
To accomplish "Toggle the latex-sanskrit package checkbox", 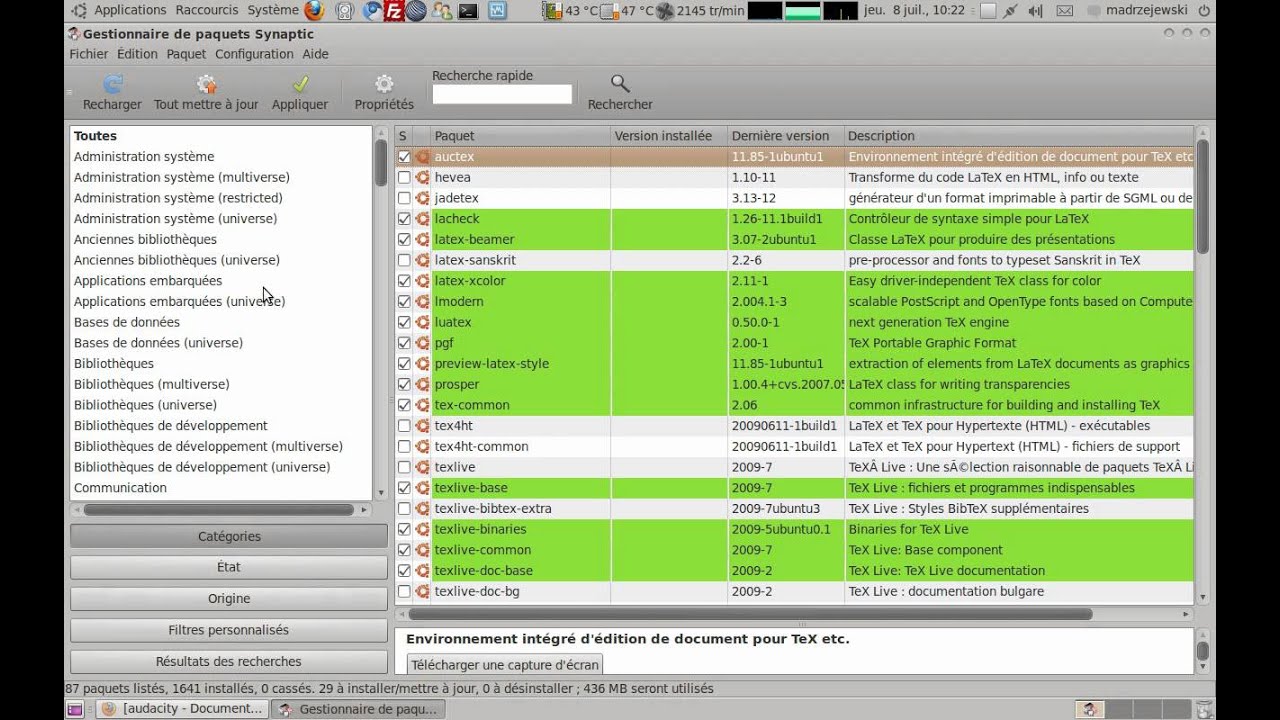I will pyautogui.click(x=404, y=260).
